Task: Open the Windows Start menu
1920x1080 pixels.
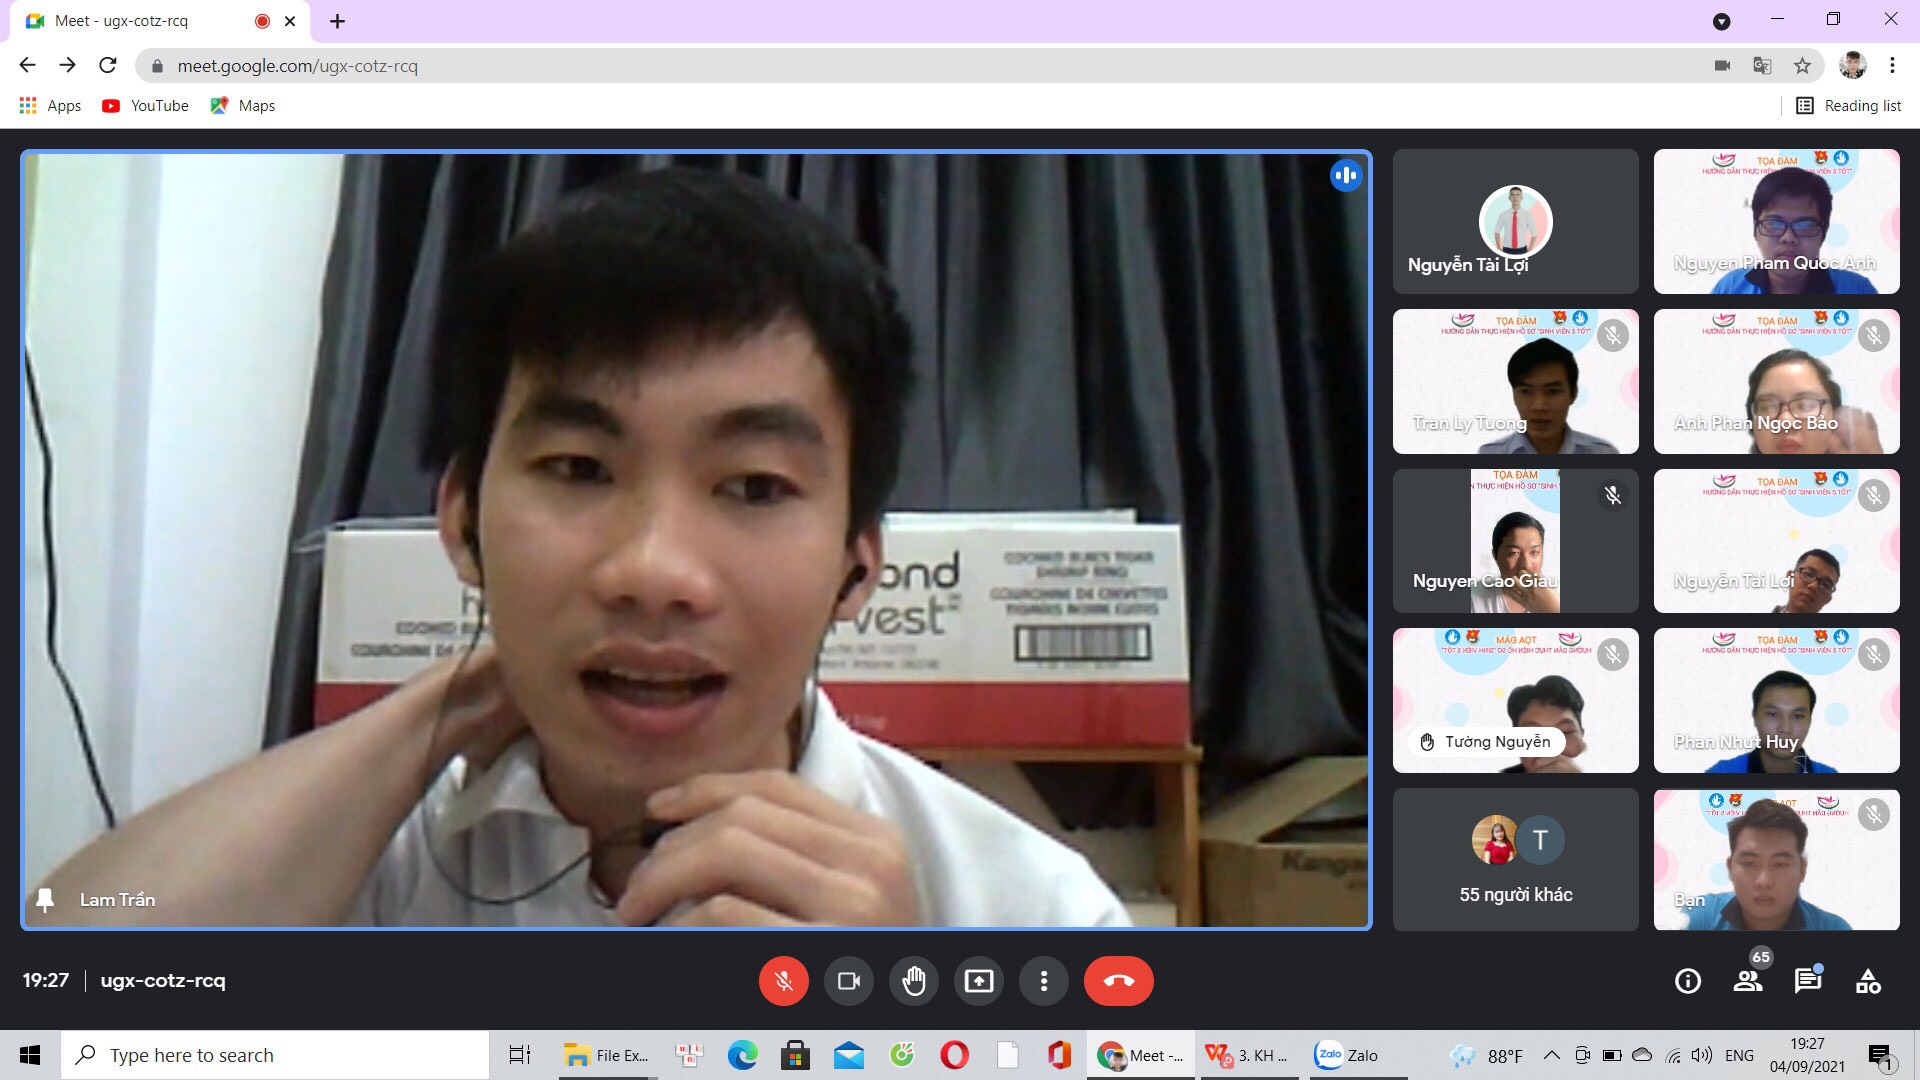Action: click(30, 1055)
